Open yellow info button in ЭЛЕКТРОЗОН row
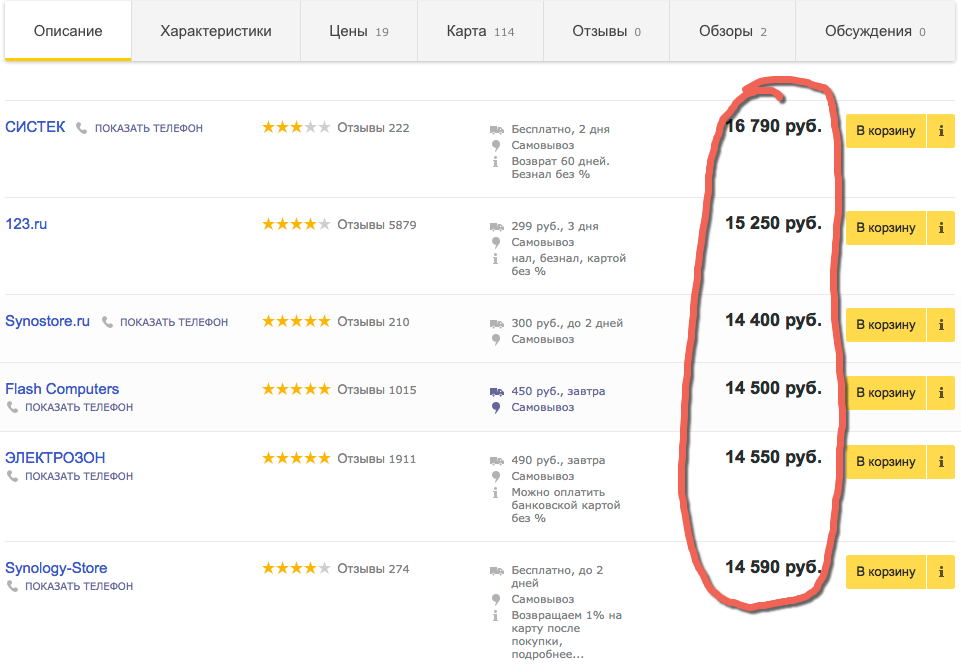This screenshot has height=669, width=961. coord(941,461)
